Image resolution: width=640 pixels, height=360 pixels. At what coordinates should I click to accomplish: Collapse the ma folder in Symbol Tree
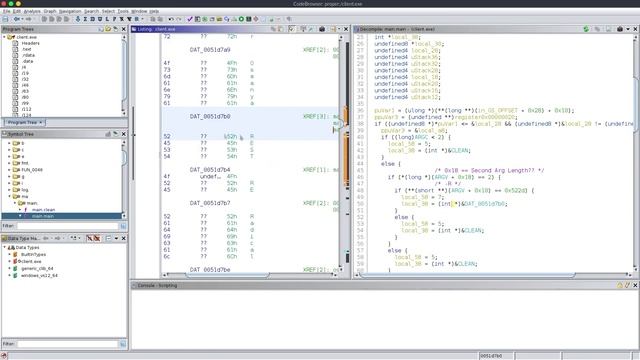tap(9, 196)
